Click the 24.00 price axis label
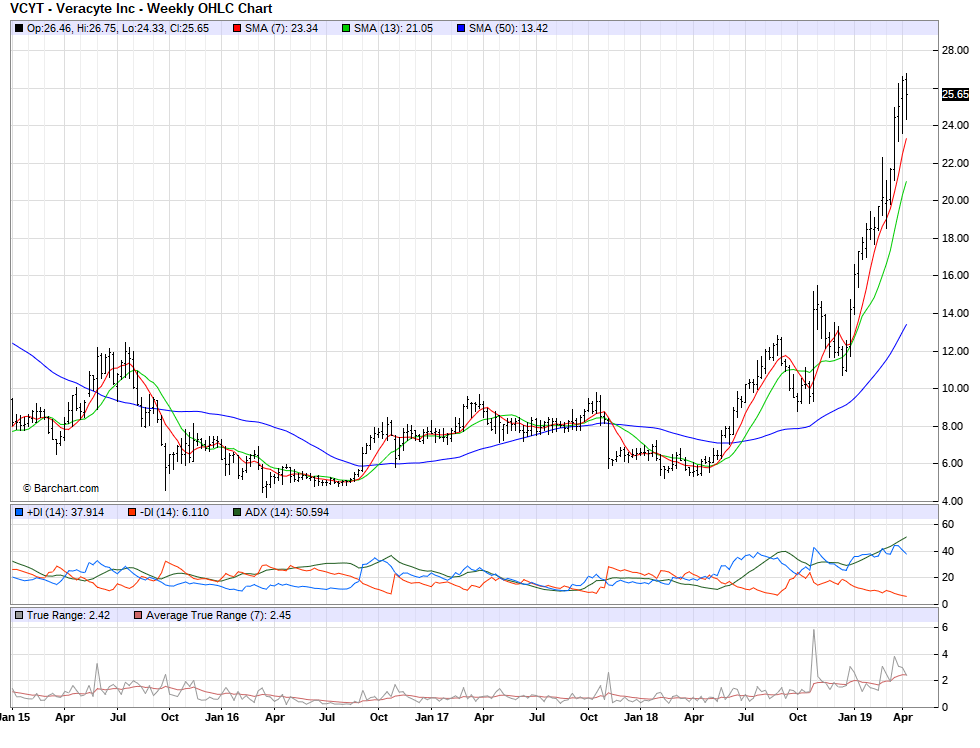The image size is (980, 748). pos(955,126)
